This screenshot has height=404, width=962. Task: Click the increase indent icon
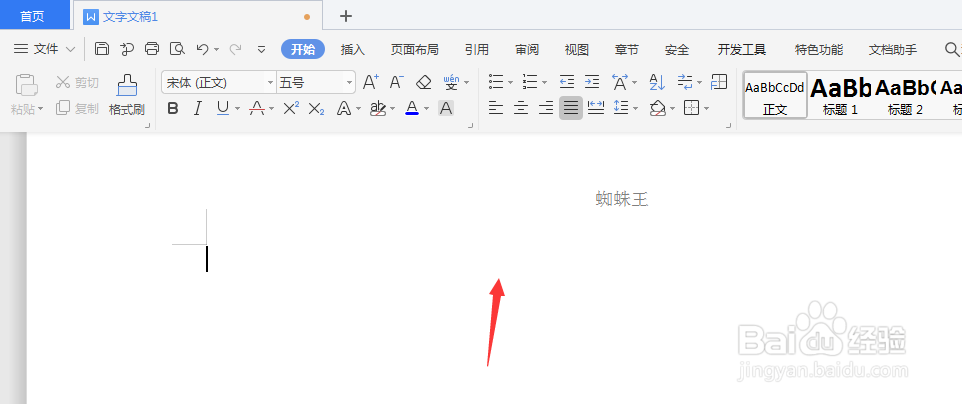pos(592,81)
